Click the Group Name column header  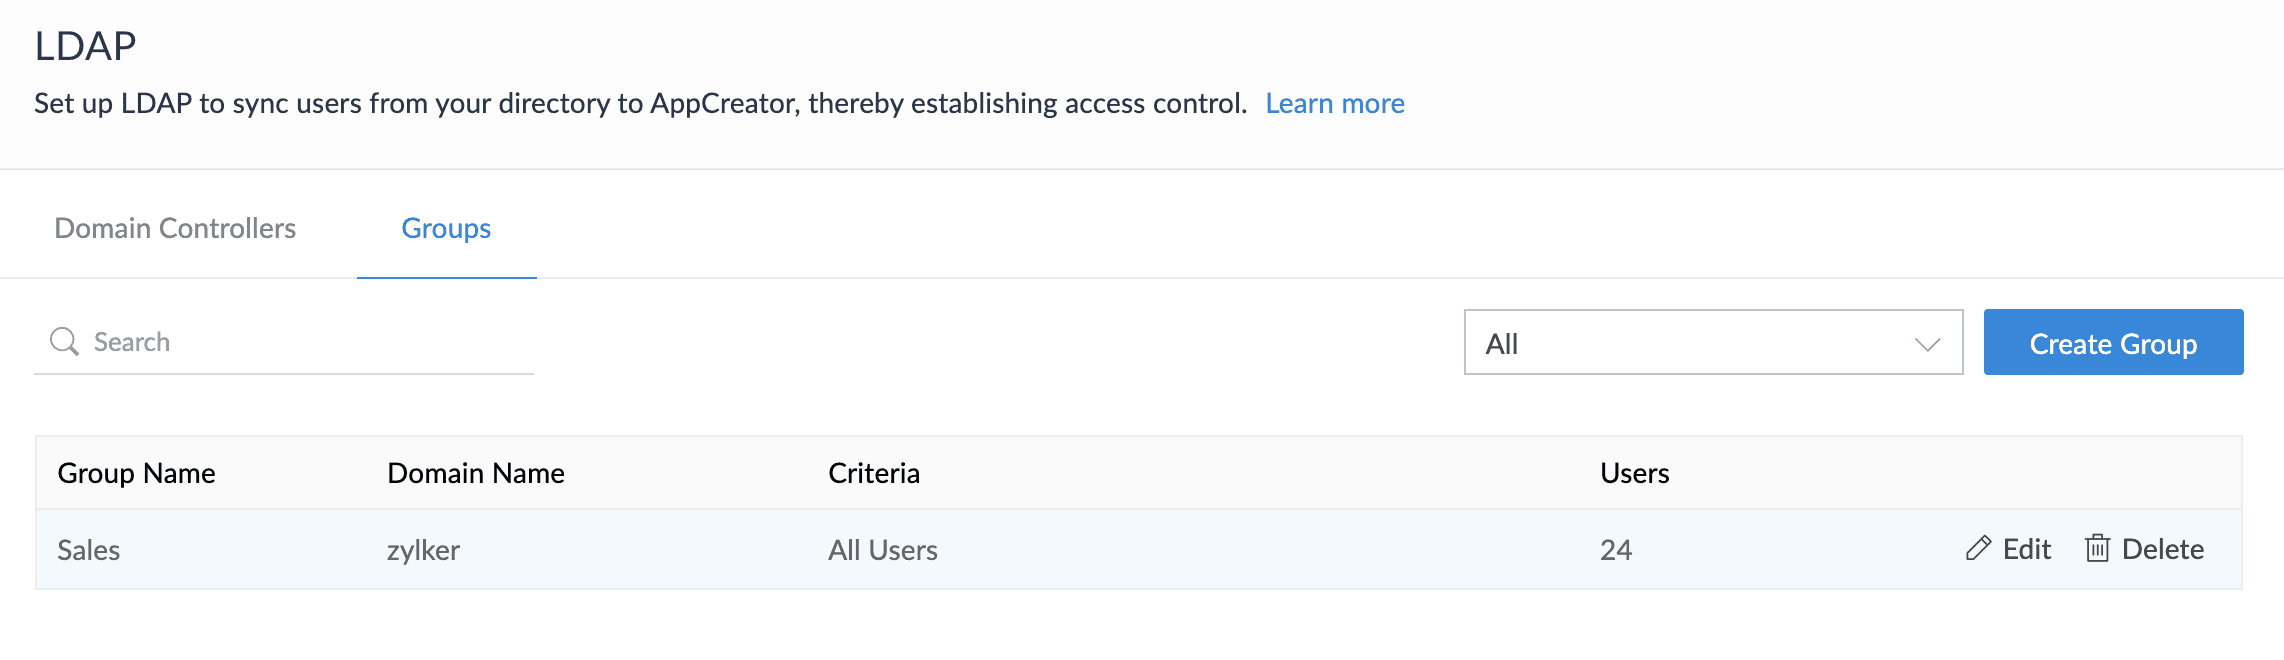pyautogui.click(x=136, y=473)
